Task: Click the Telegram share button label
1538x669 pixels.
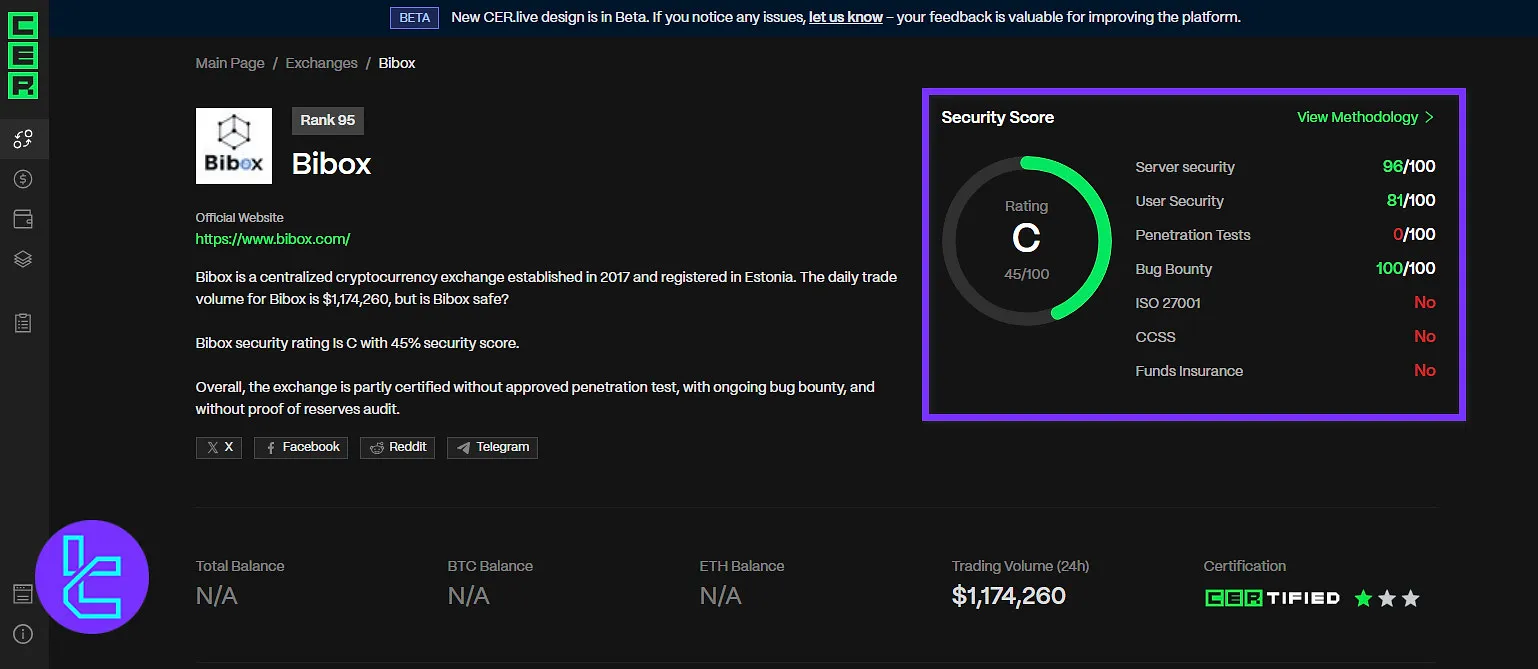Action: 503,447
